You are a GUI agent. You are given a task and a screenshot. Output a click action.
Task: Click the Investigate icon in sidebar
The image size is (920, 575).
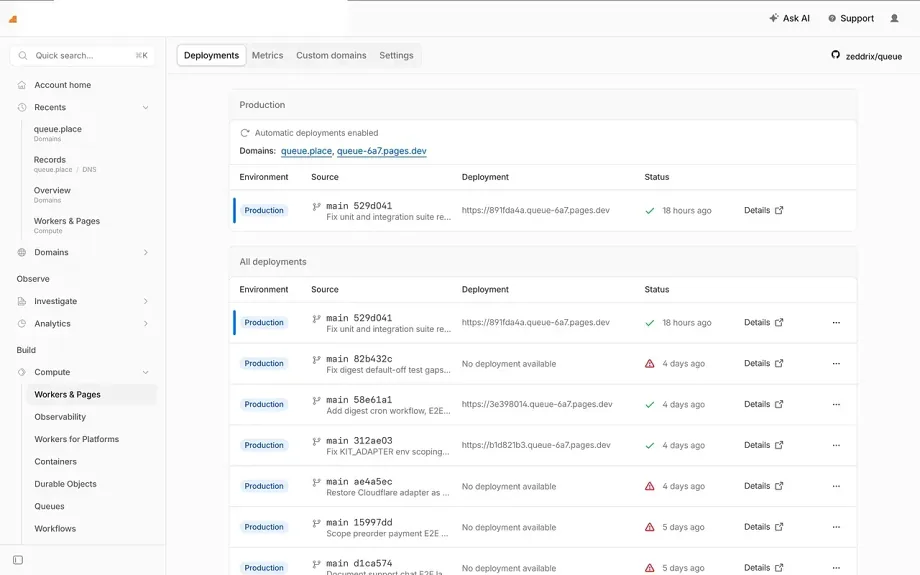(22, 301)
